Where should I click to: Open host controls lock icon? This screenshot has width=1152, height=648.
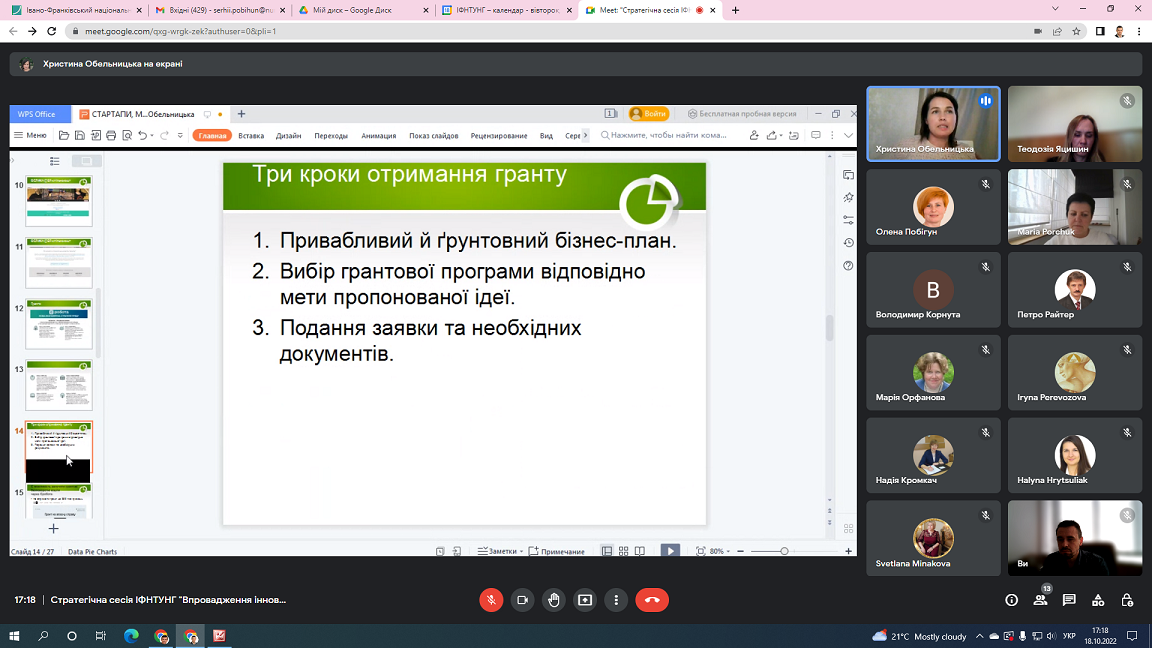pos(1127,600)
